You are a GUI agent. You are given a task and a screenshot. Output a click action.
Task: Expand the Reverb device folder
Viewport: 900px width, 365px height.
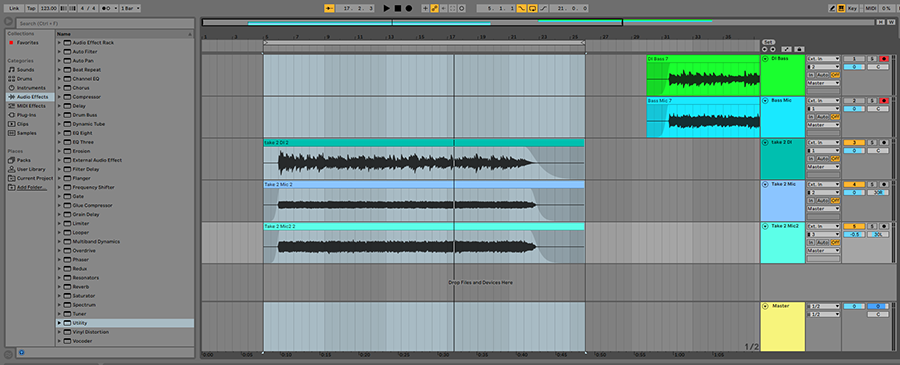click(59, 287)
